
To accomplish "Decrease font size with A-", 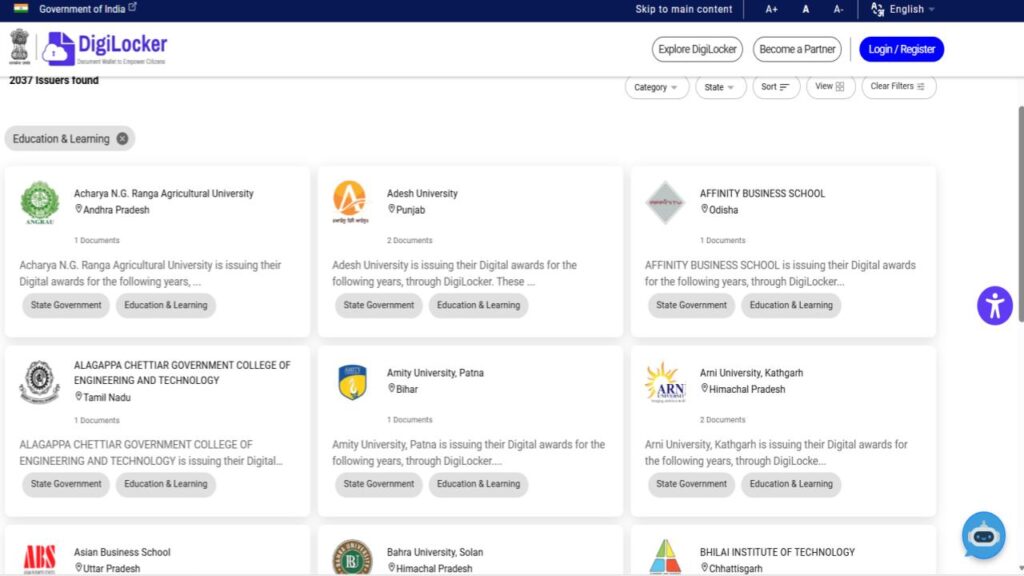I will pos(839,9).
